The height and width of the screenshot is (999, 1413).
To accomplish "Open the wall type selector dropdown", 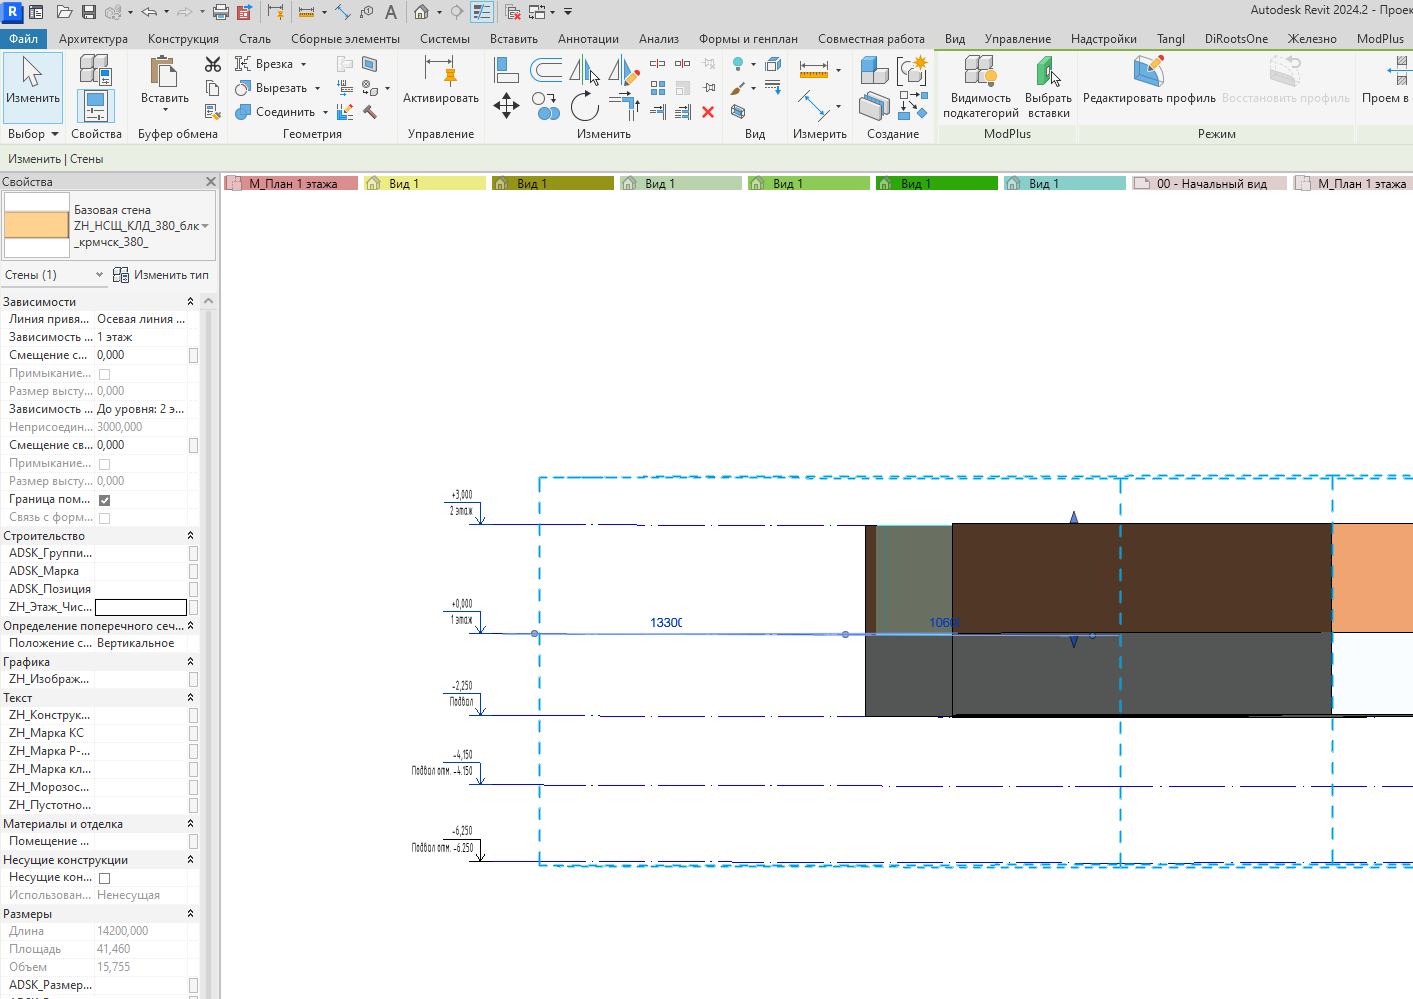I will [x=205, y=226].
